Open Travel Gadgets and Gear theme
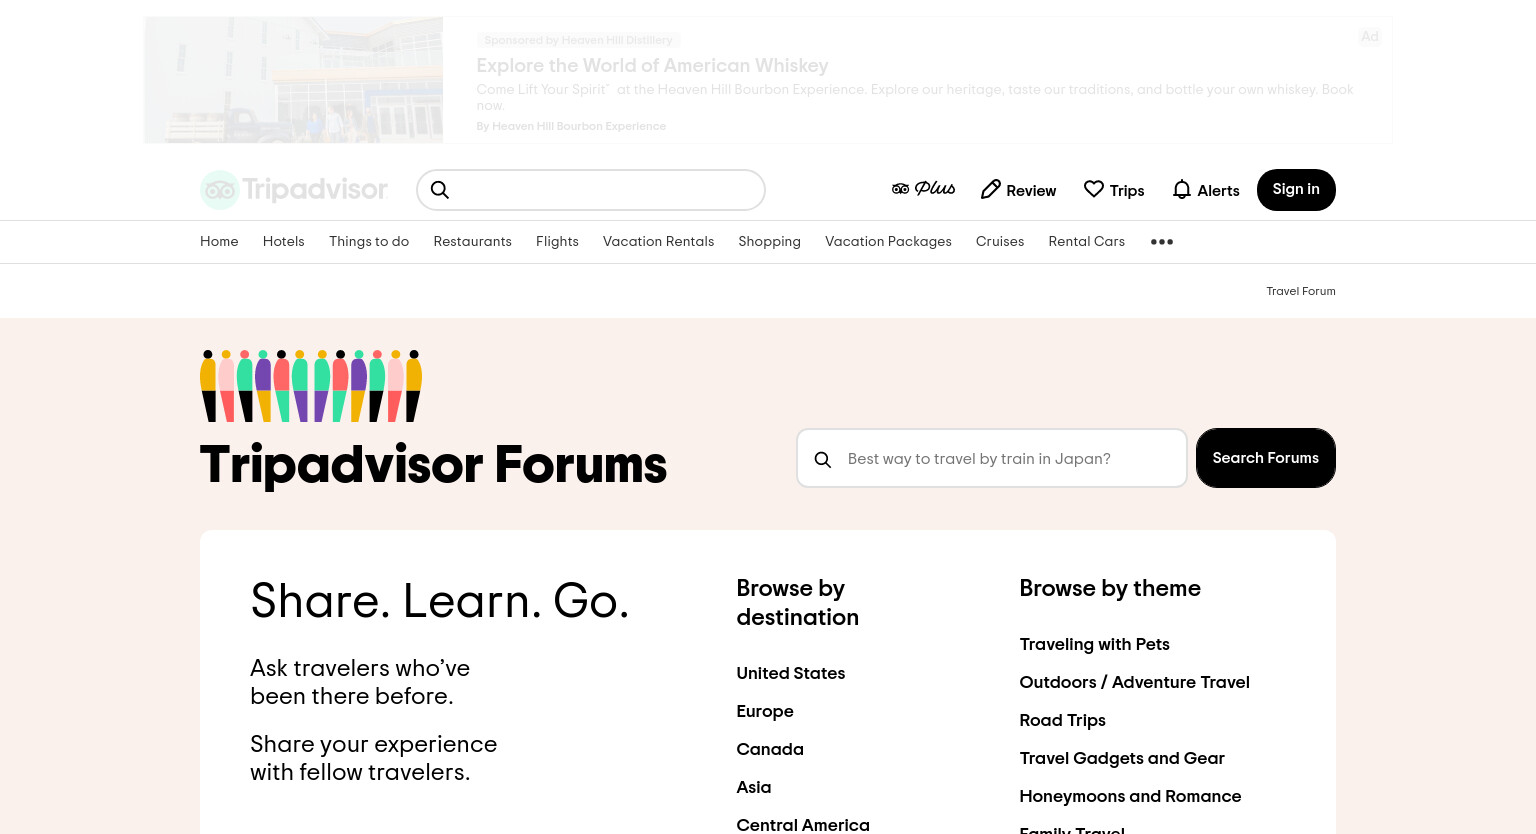1536x834 pixels. point(1122,759)
